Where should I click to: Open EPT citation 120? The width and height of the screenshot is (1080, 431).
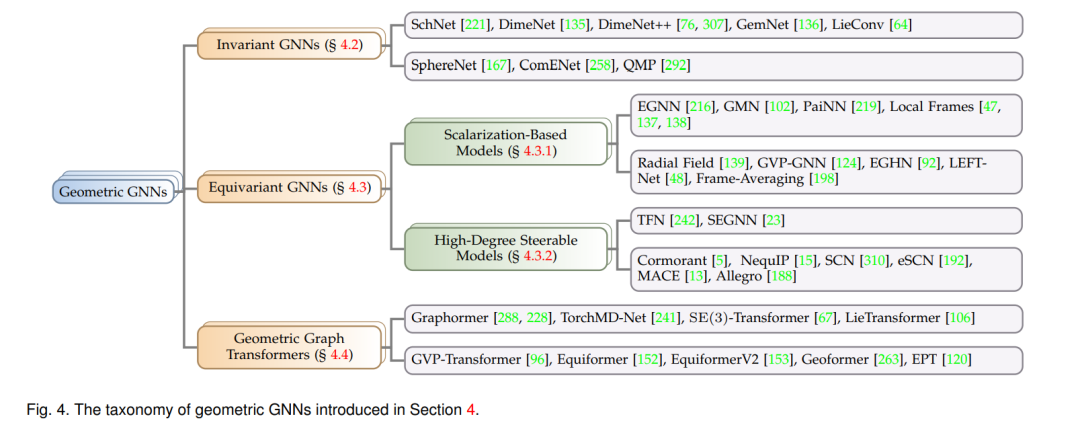click(957, 359)
